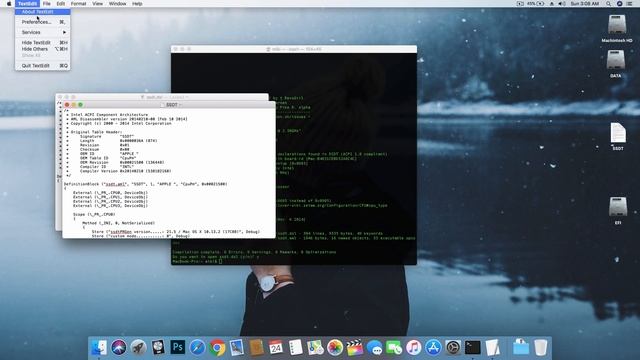The height and width of the screenshot is (360, 640).
Task: Click the background ssdt.dsl window title bar
Action: tap(162, 97)
